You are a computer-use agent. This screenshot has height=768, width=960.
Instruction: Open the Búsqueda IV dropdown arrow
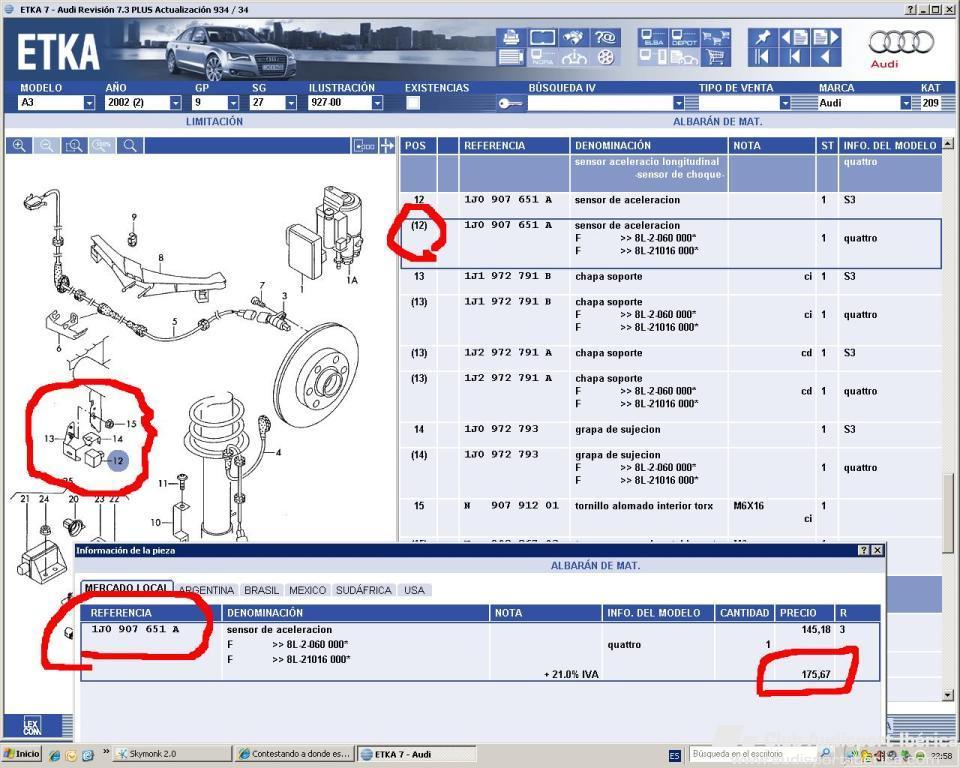click(678, 103)
